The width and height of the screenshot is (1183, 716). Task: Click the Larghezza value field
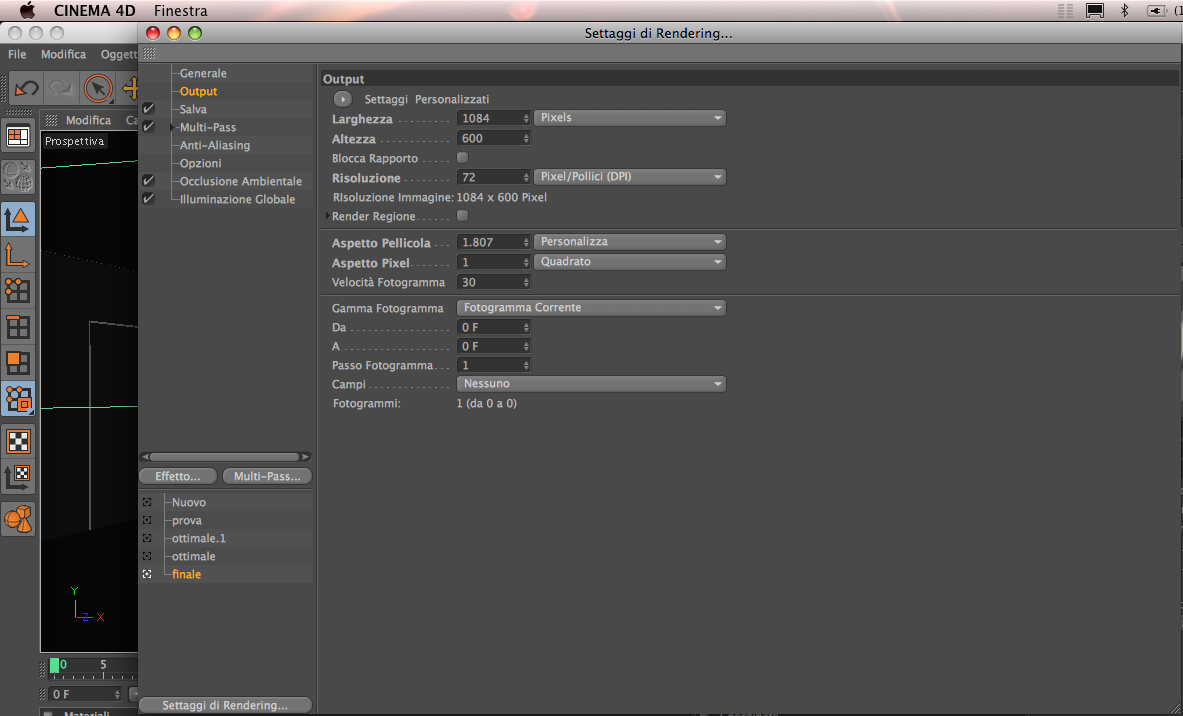[x=493, y=118]
